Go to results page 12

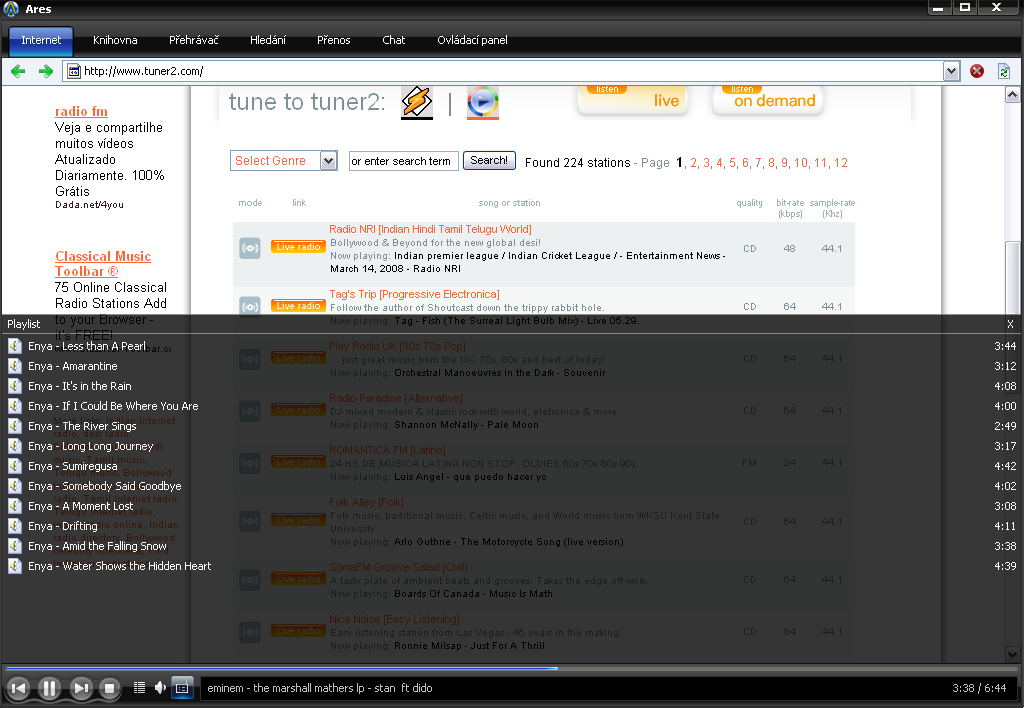click(840, 163)
